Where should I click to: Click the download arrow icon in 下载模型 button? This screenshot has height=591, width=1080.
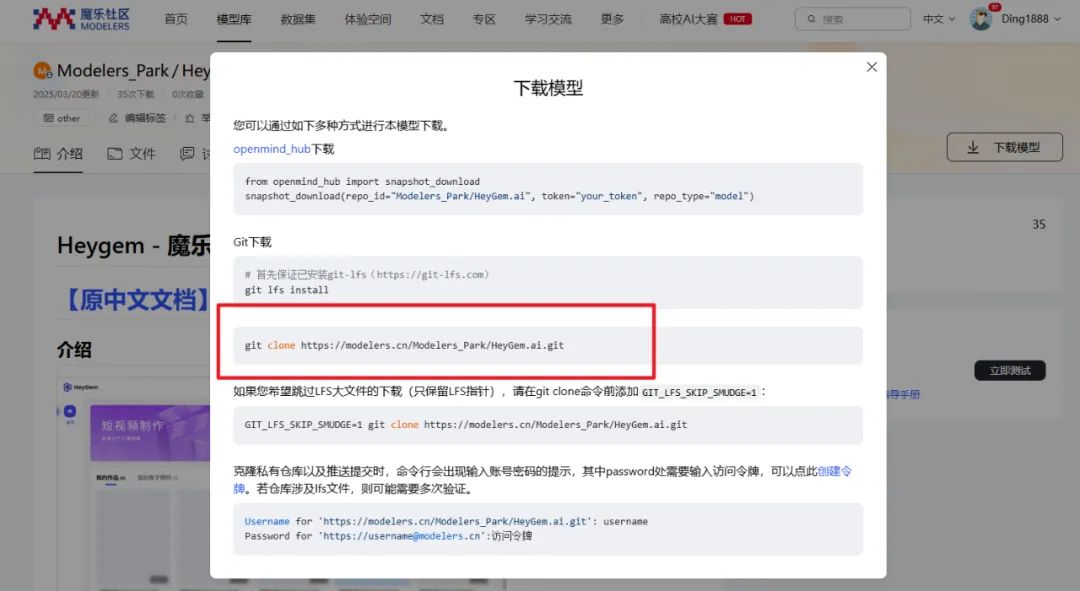tap(973, 147)
